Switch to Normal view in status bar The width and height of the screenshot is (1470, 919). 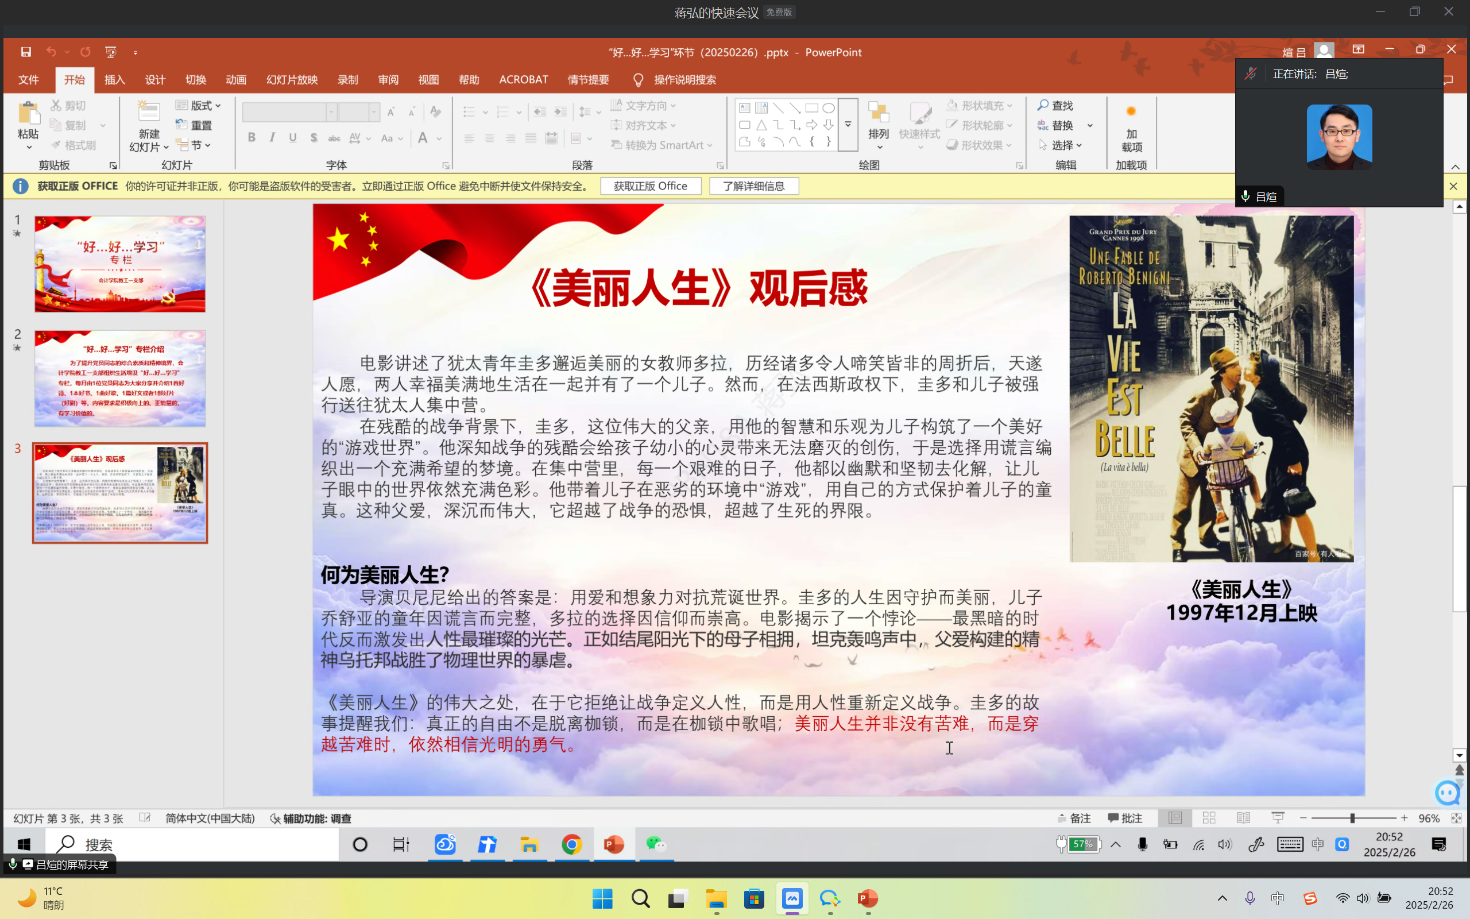click(1175, 818)
